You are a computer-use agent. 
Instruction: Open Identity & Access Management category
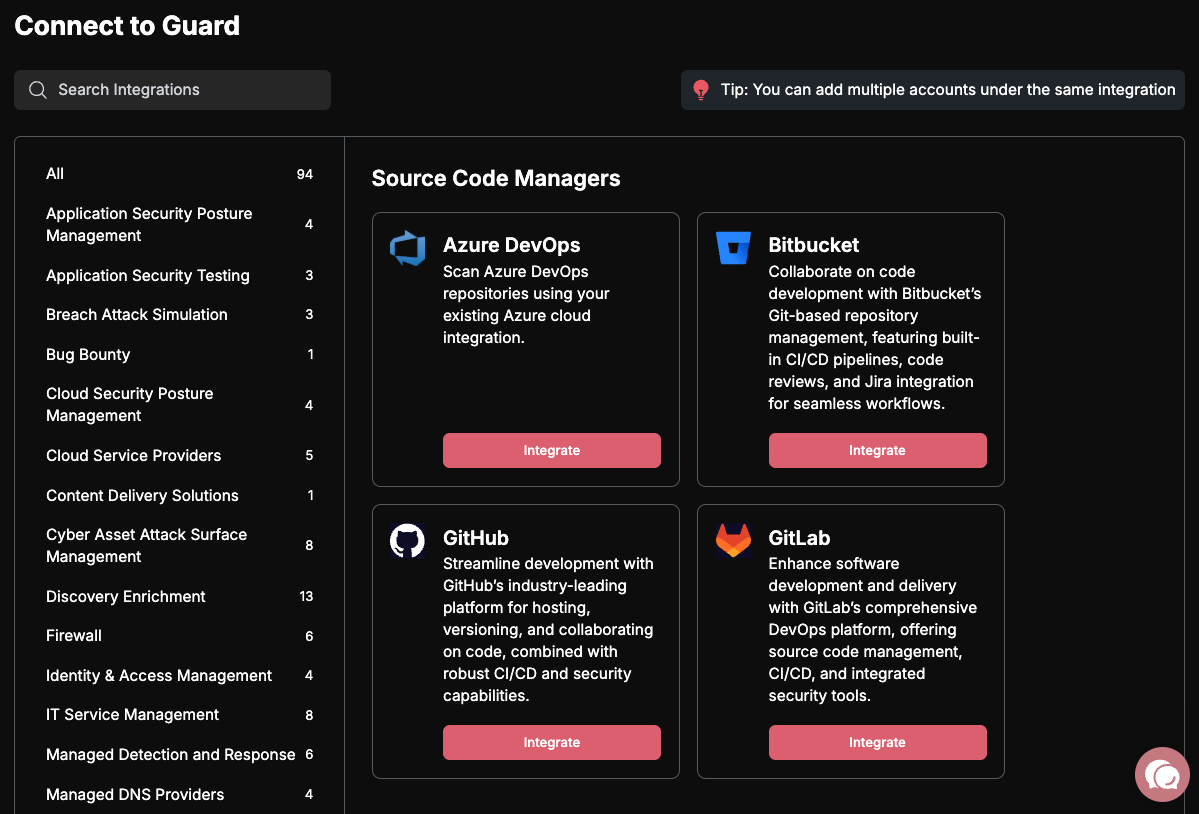pyautogui.click(x=179, y=676)
